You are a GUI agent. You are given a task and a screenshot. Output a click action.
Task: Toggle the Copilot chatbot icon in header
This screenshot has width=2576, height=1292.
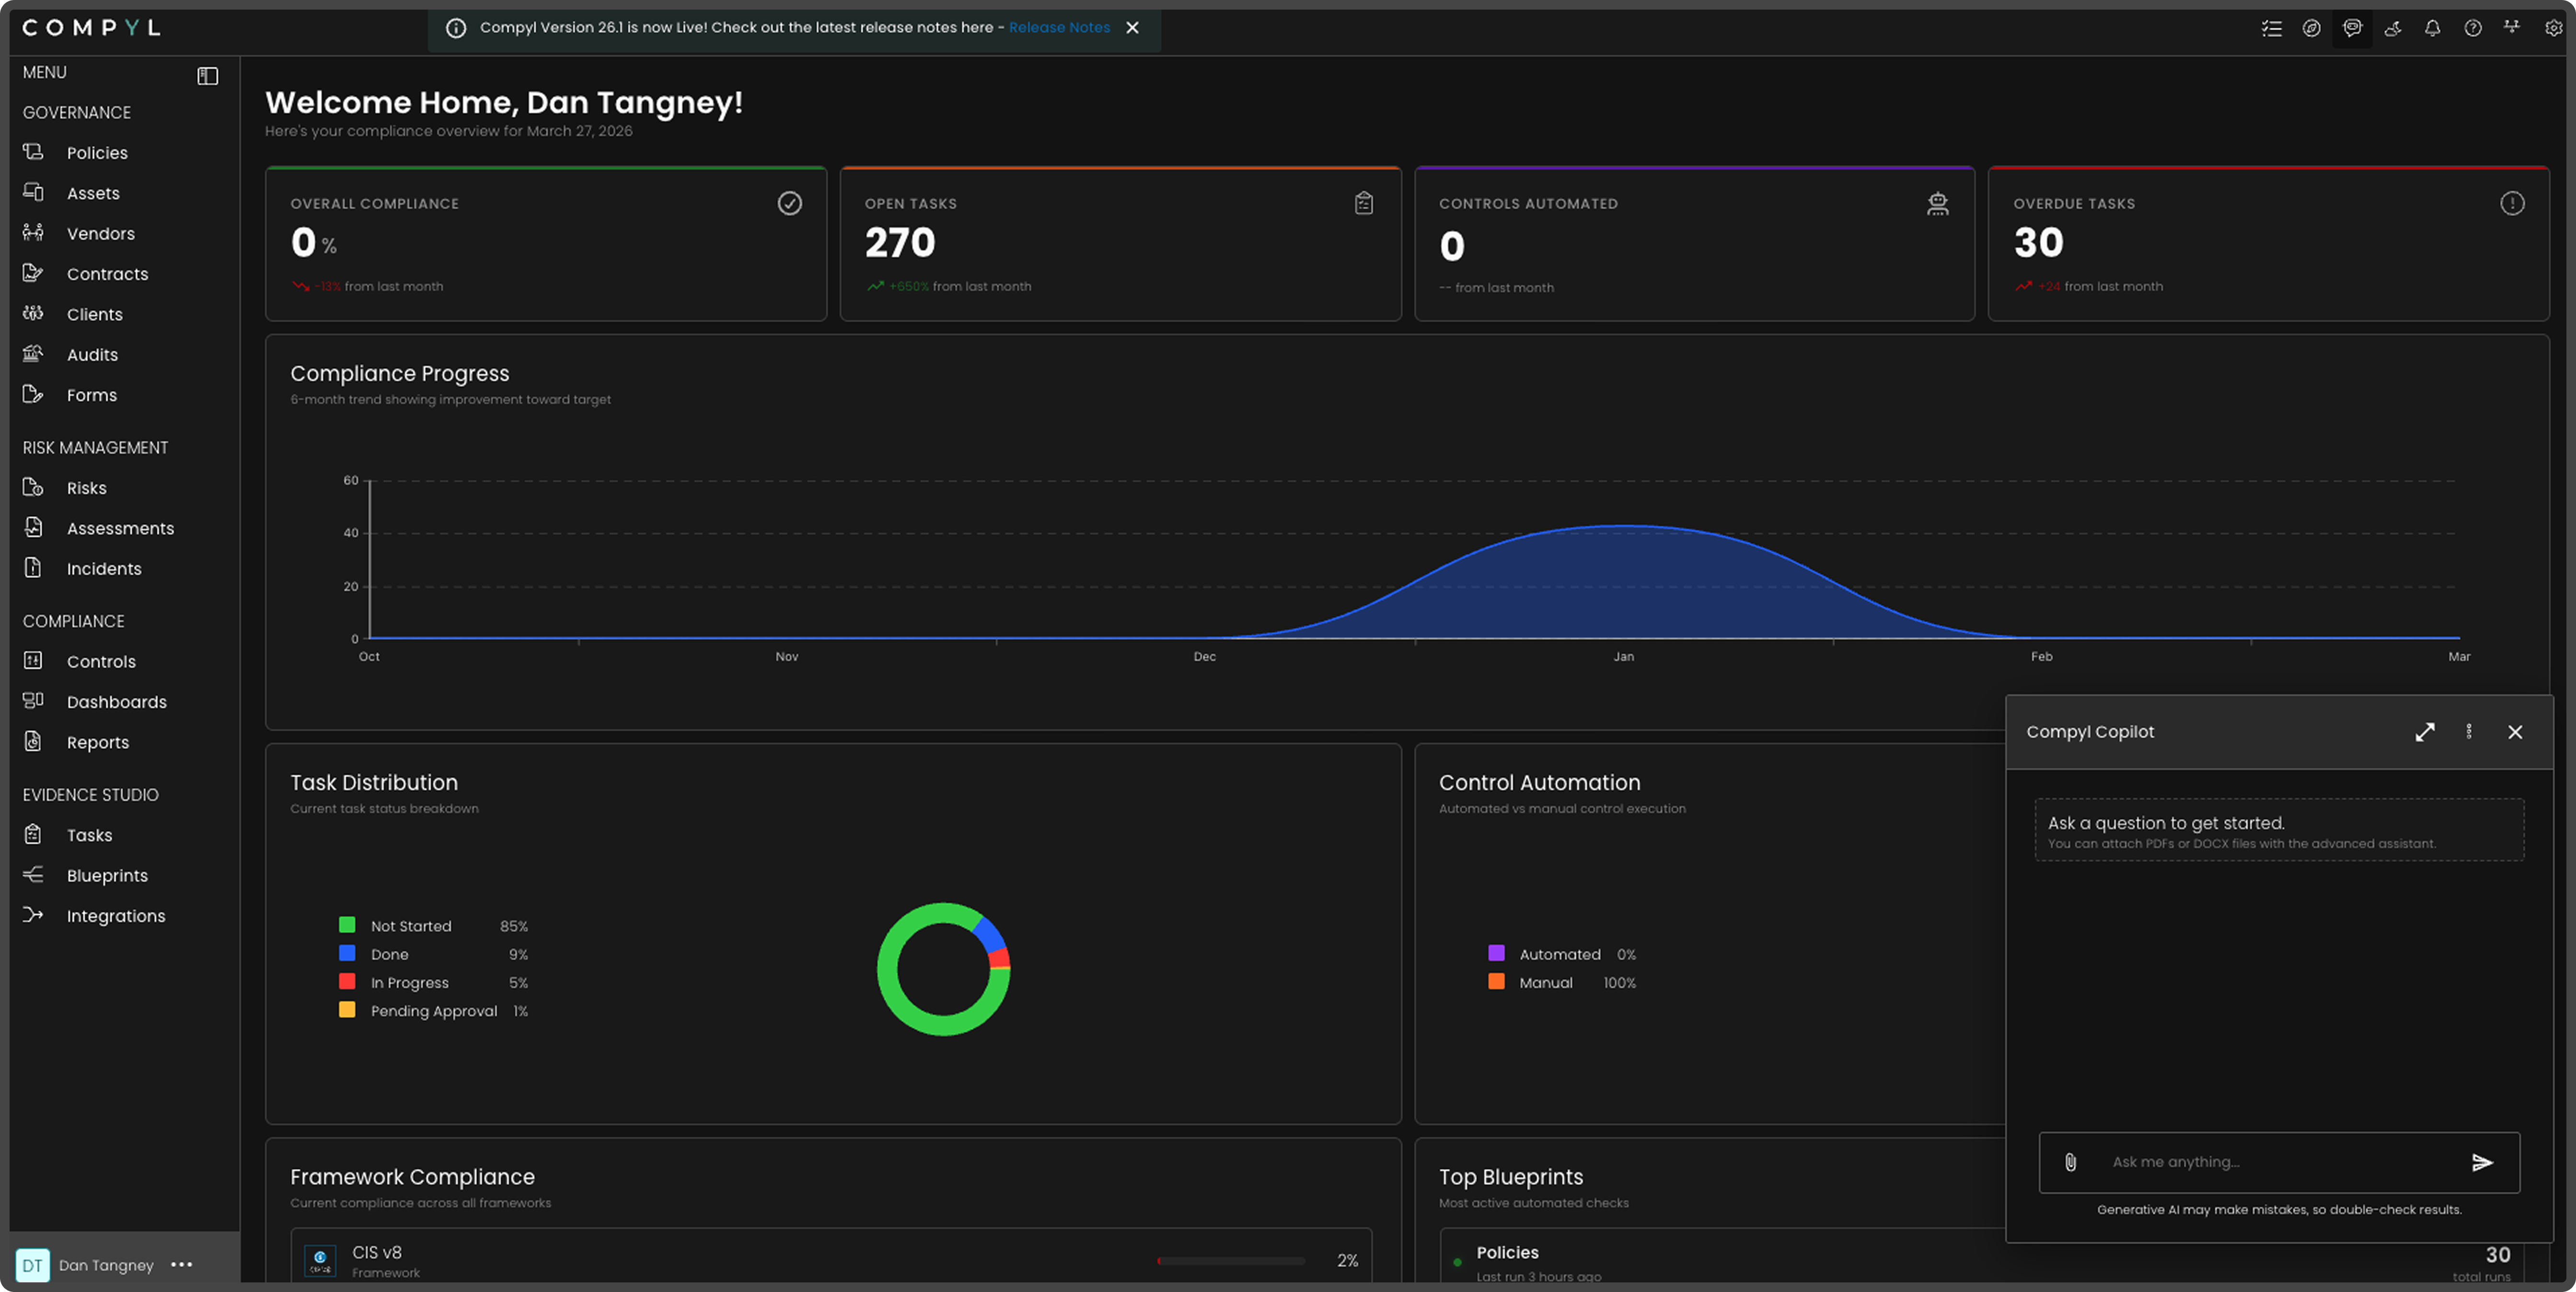click(2352, 28)
